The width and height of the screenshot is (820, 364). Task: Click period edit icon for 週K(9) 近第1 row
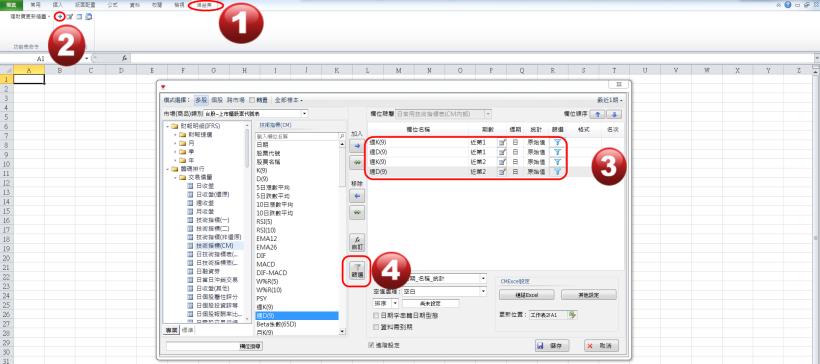pos(502,142)
